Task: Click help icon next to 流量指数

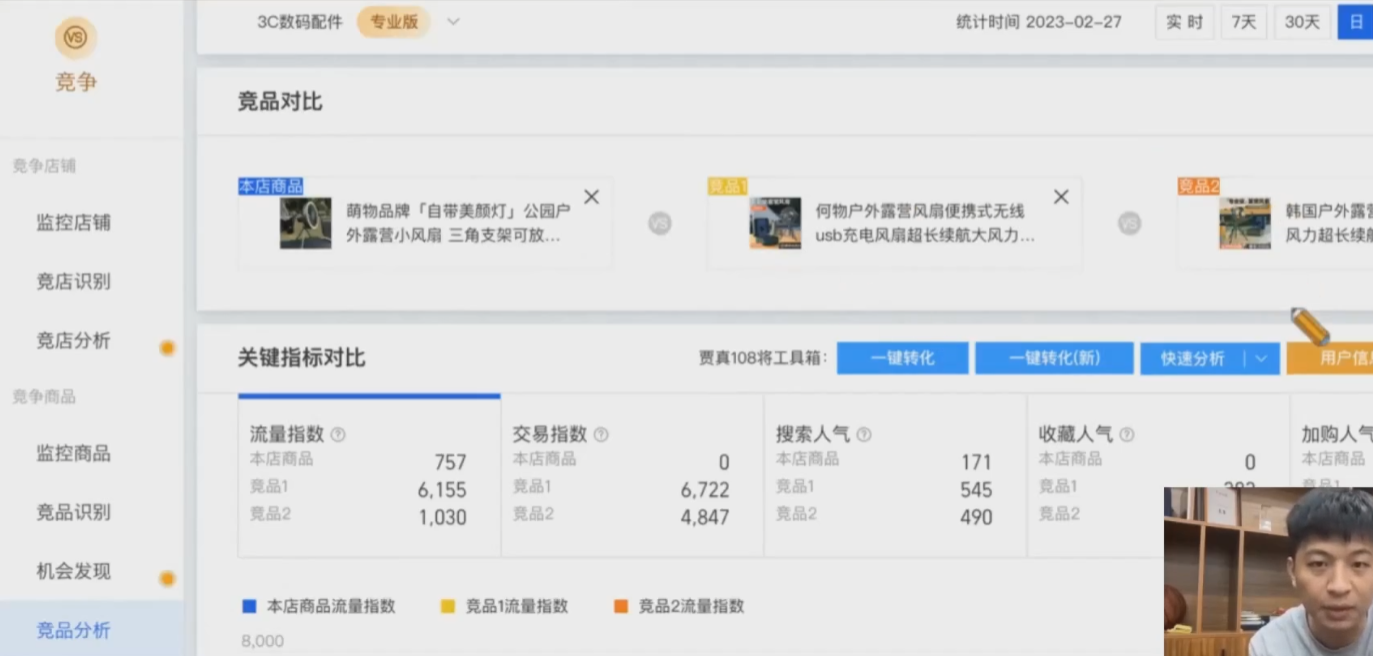Action: tap(338, 435)
